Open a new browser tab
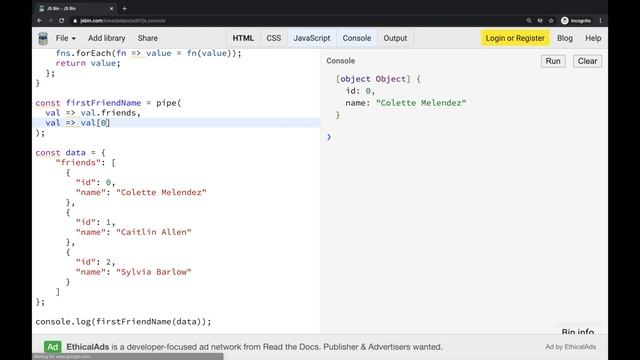The width and height of the screenshot is (640, 360). pyautogui.click(x=124, y=8)
